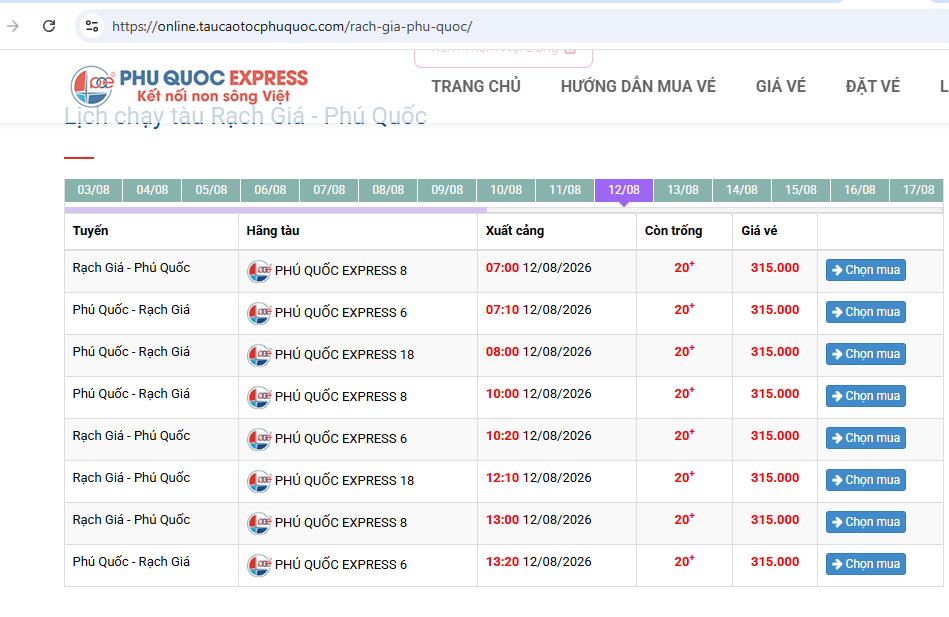Select the 17/08 date tab
Image resolution: width=949 pixels, height=617 pixels.
(918, 190)
